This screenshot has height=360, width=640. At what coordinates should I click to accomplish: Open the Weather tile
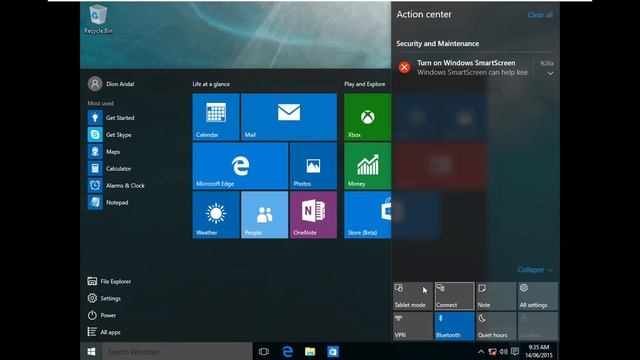[x=216, y=215]
